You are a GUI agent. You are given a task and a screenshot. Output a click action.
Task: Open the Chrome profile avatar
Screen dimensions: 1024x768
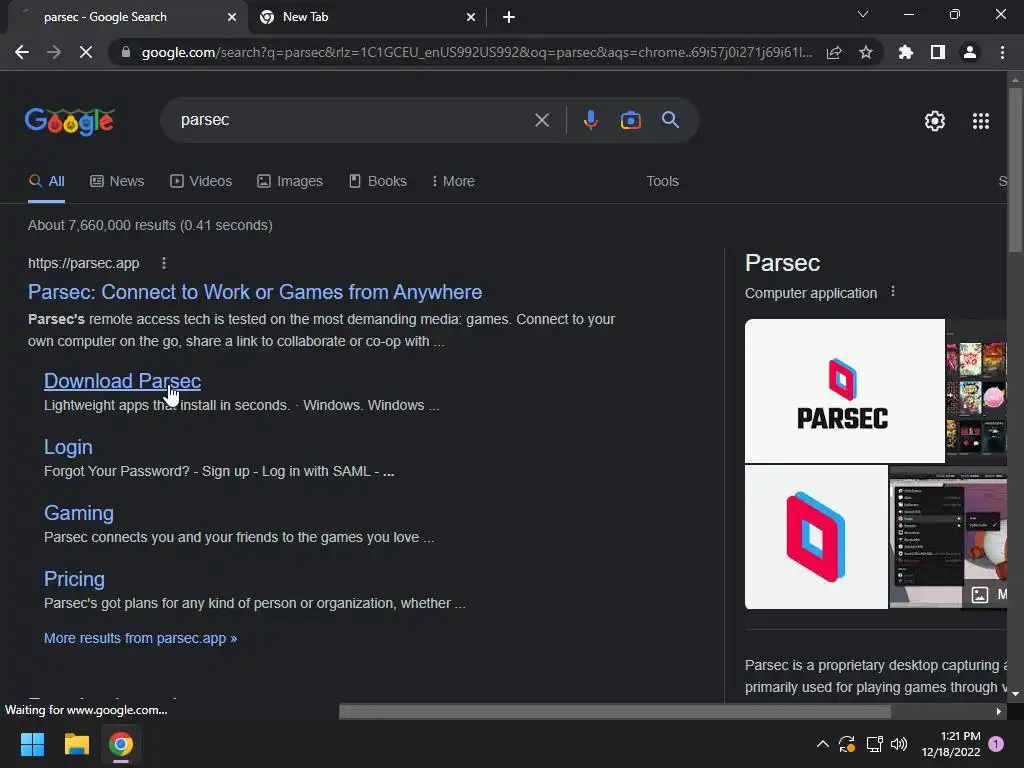[x=970, y=52]
